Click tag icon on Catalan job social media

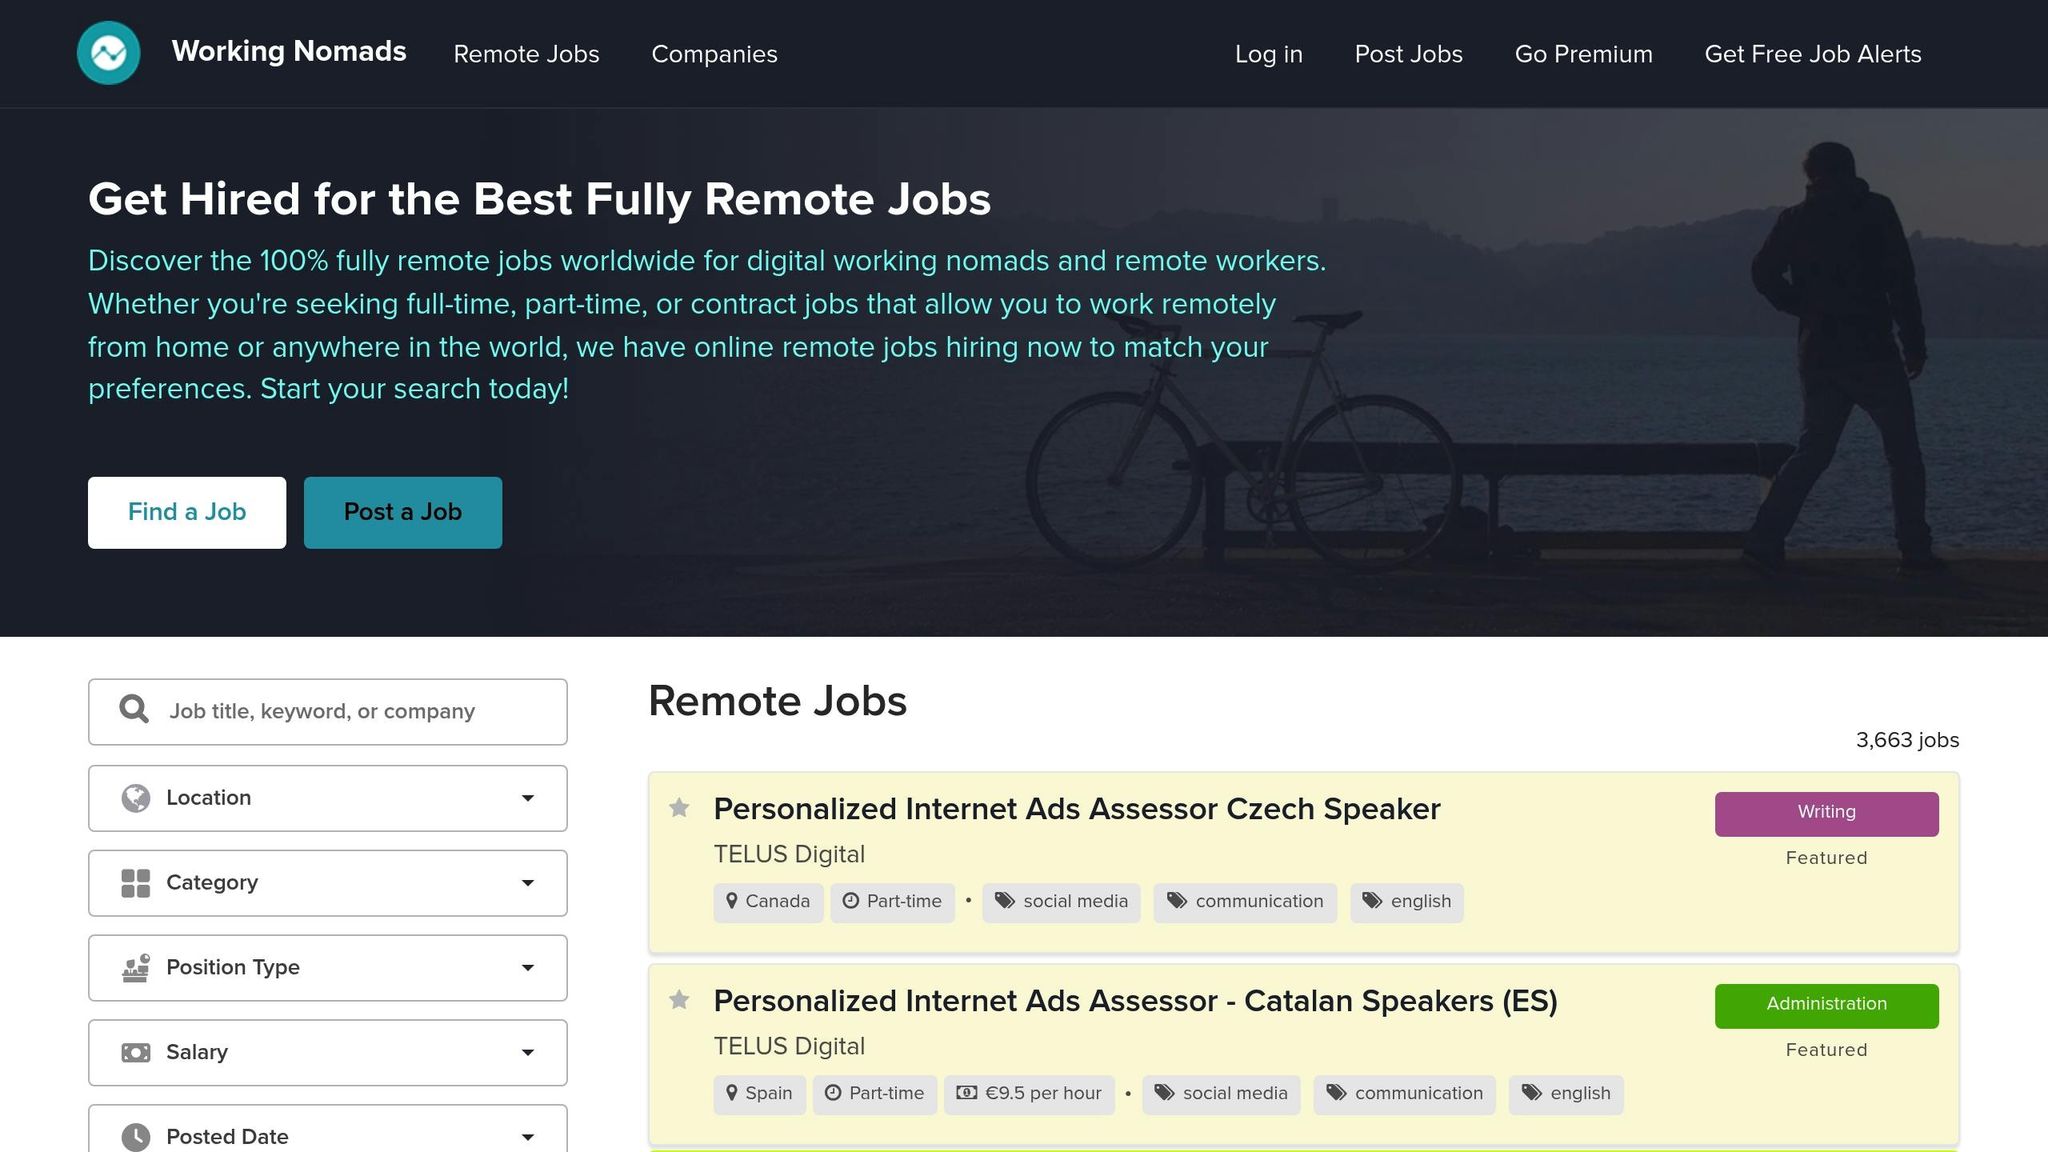click(1165, 1093)
